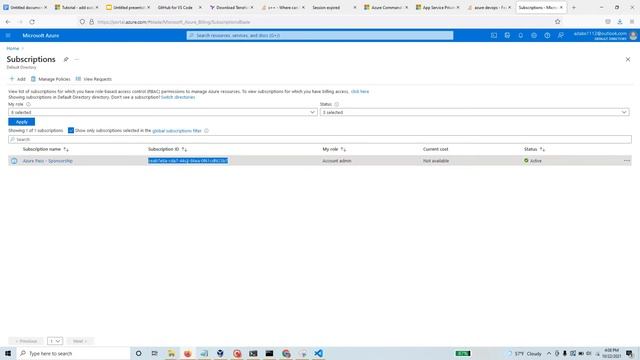640x360 pixels.
Task: Click the Microsoft Azure header title
Action: click(41, 36)
